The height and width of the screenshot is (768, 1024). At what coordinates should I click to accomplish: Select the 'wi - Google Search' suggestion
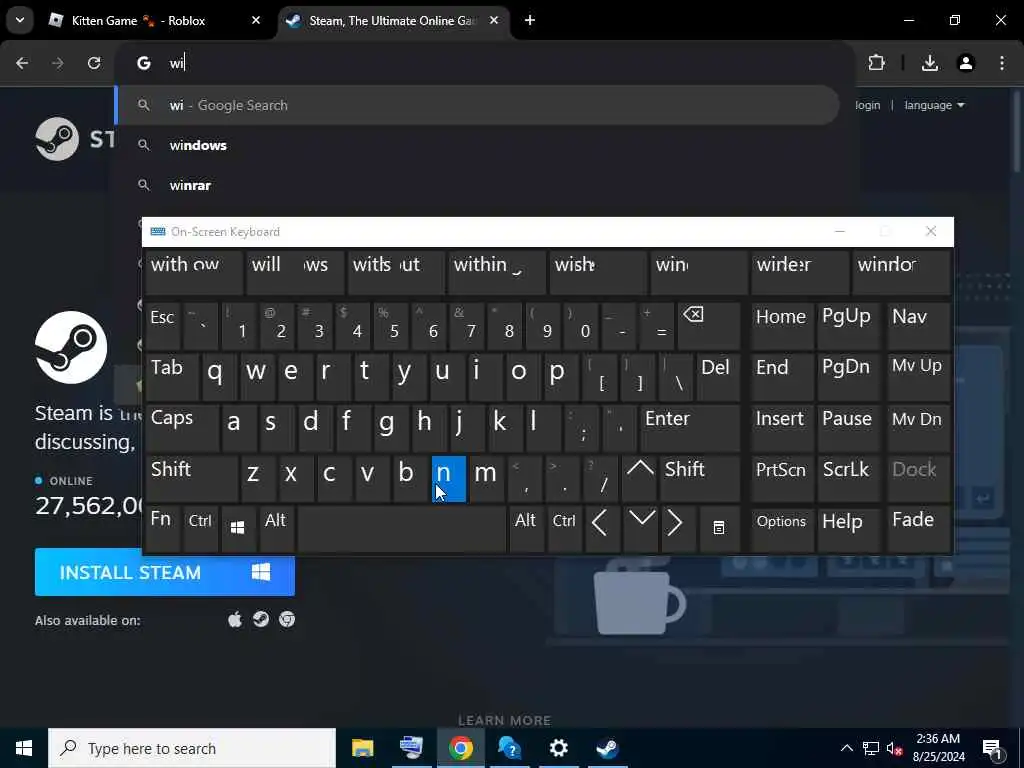click(x=477, y=105)
